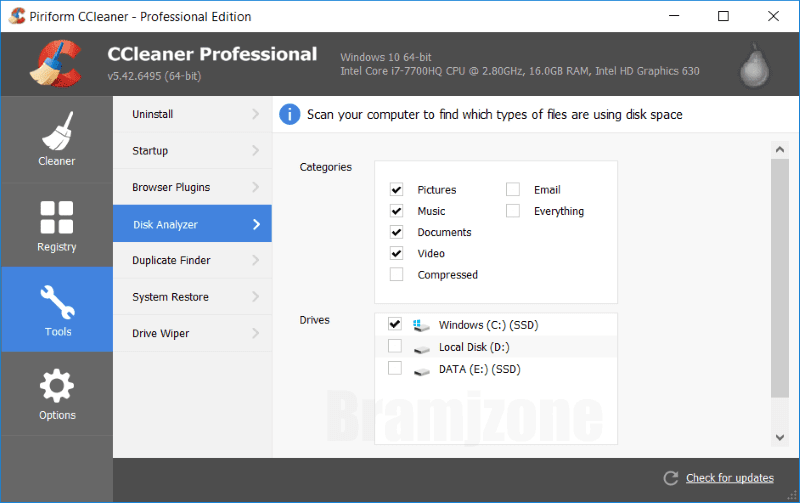800x503 pixels.
Task: Click the Duplicate Finder row chevron
Action: [256, 260]
